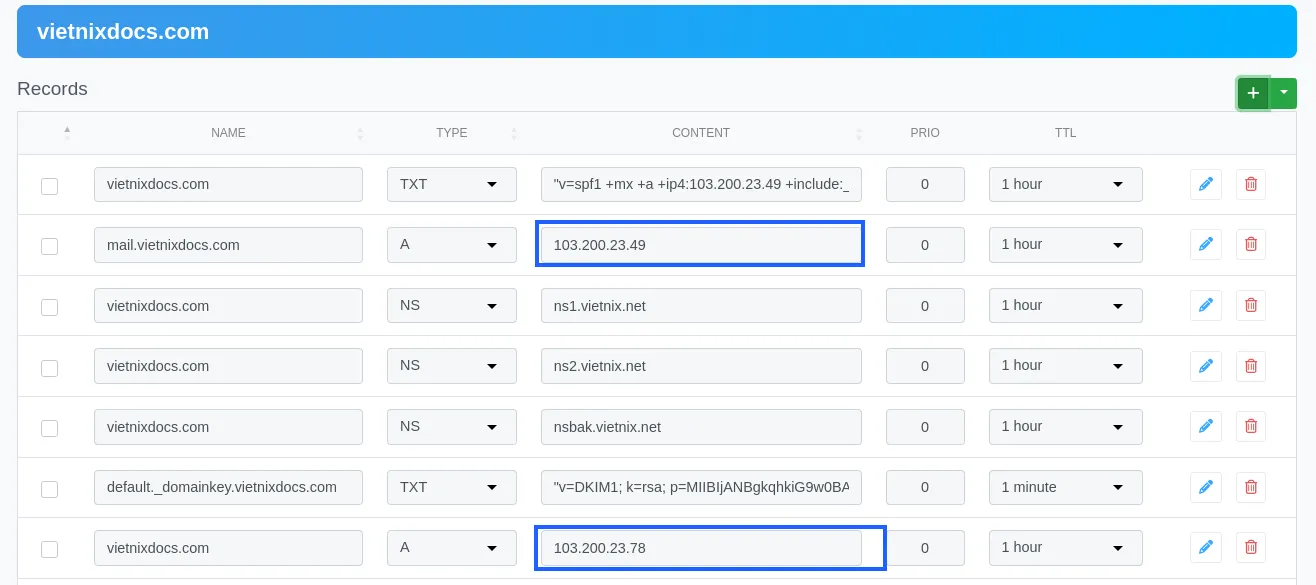The image size is (1316, 585).
Task: Click the 103.200.23.78 content field
Action: tap(701, 548)
